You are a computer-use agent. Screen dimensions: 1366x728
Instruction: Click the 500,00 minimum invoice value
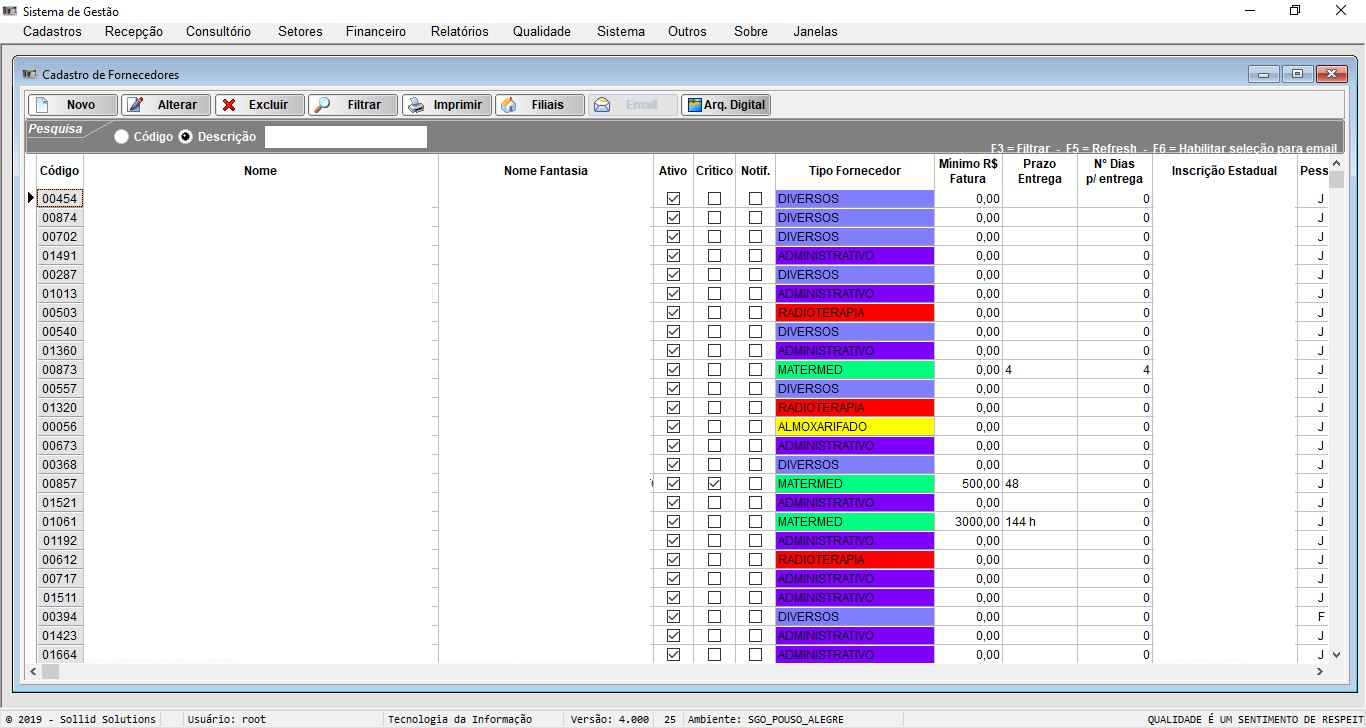968,484
